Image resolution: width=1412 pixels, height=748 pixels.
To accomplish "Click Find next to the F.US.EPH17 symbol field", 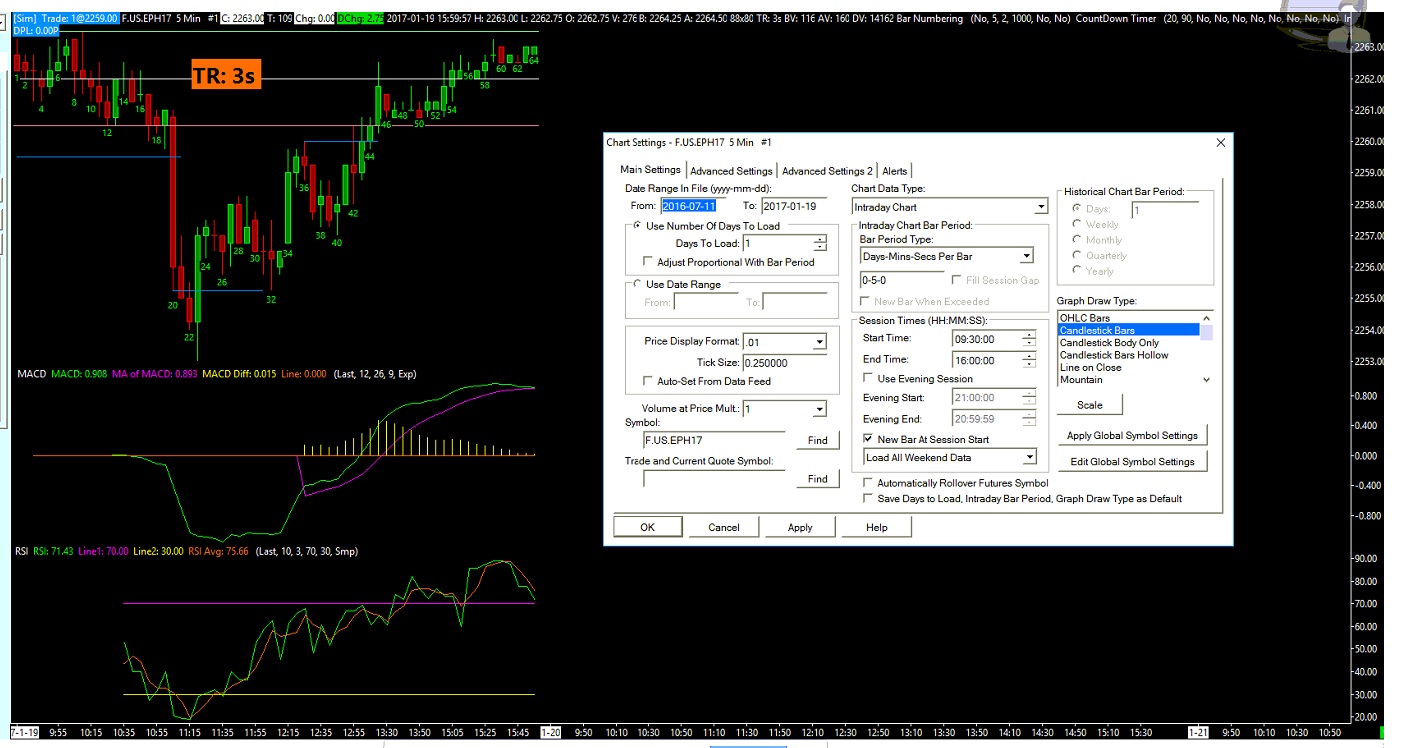I will click(x=817, y=440).
